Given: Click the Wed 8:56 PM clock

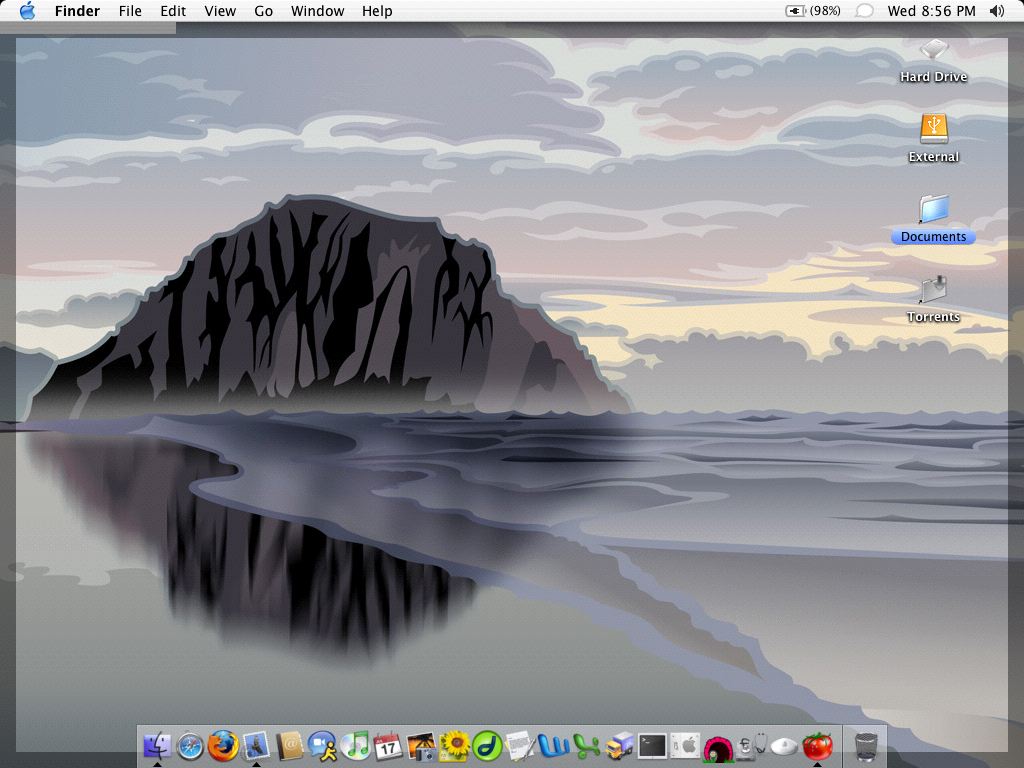Looking at the screenshot, I should (931, 11).
